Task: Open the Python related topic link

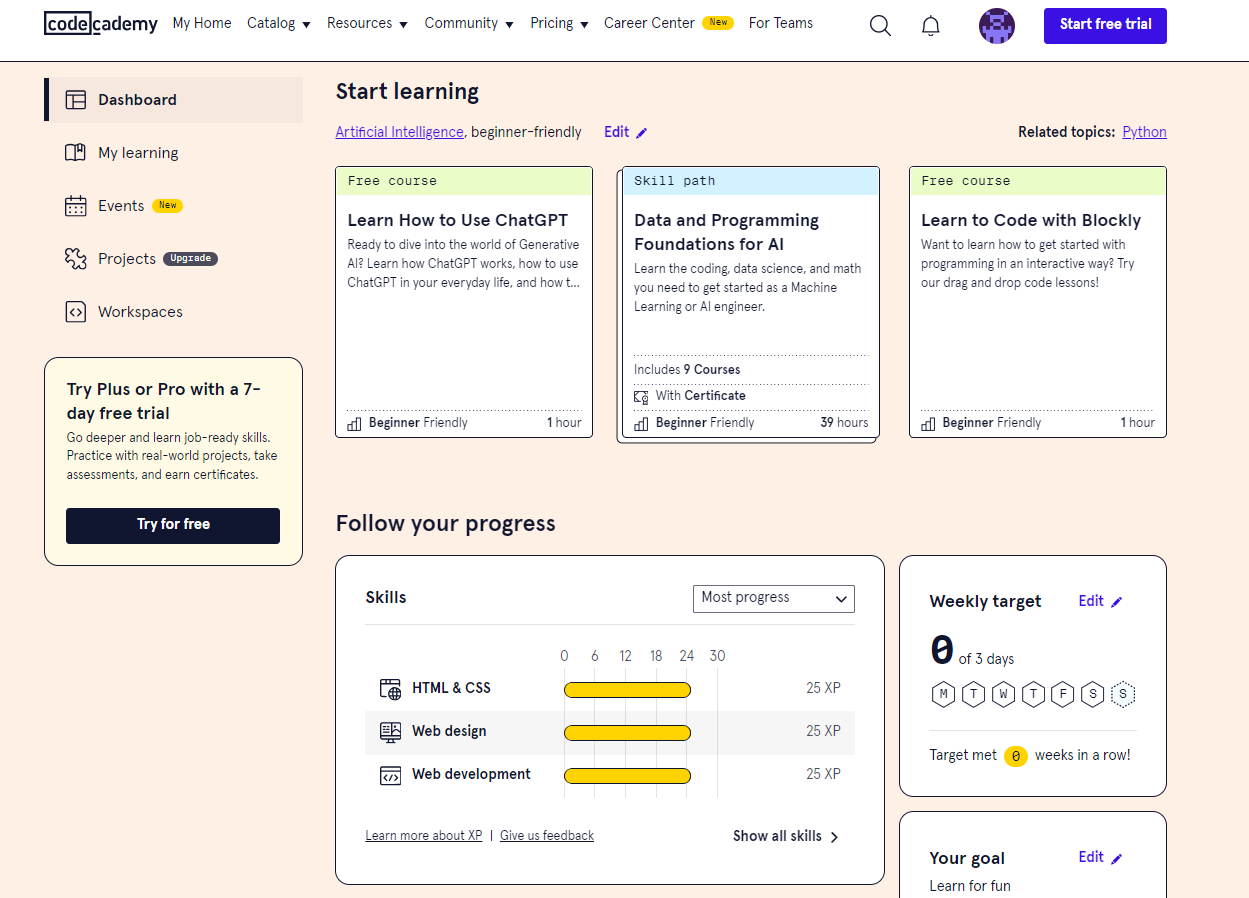Action: click(1144, 132)
